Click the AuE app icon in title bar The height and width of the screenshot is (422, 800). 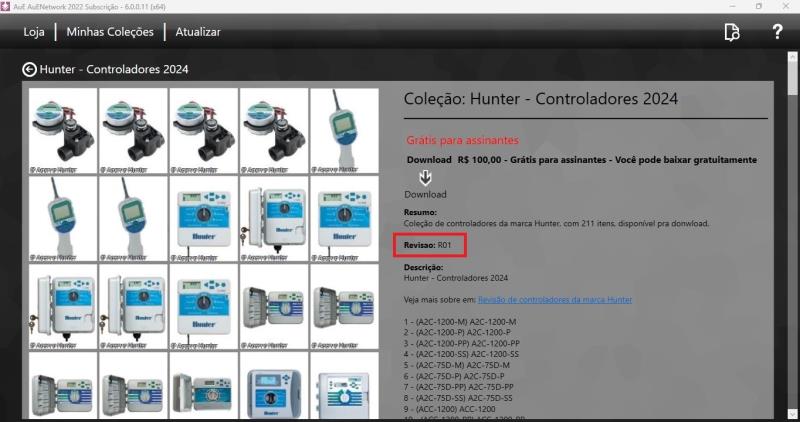pos(7,6)
